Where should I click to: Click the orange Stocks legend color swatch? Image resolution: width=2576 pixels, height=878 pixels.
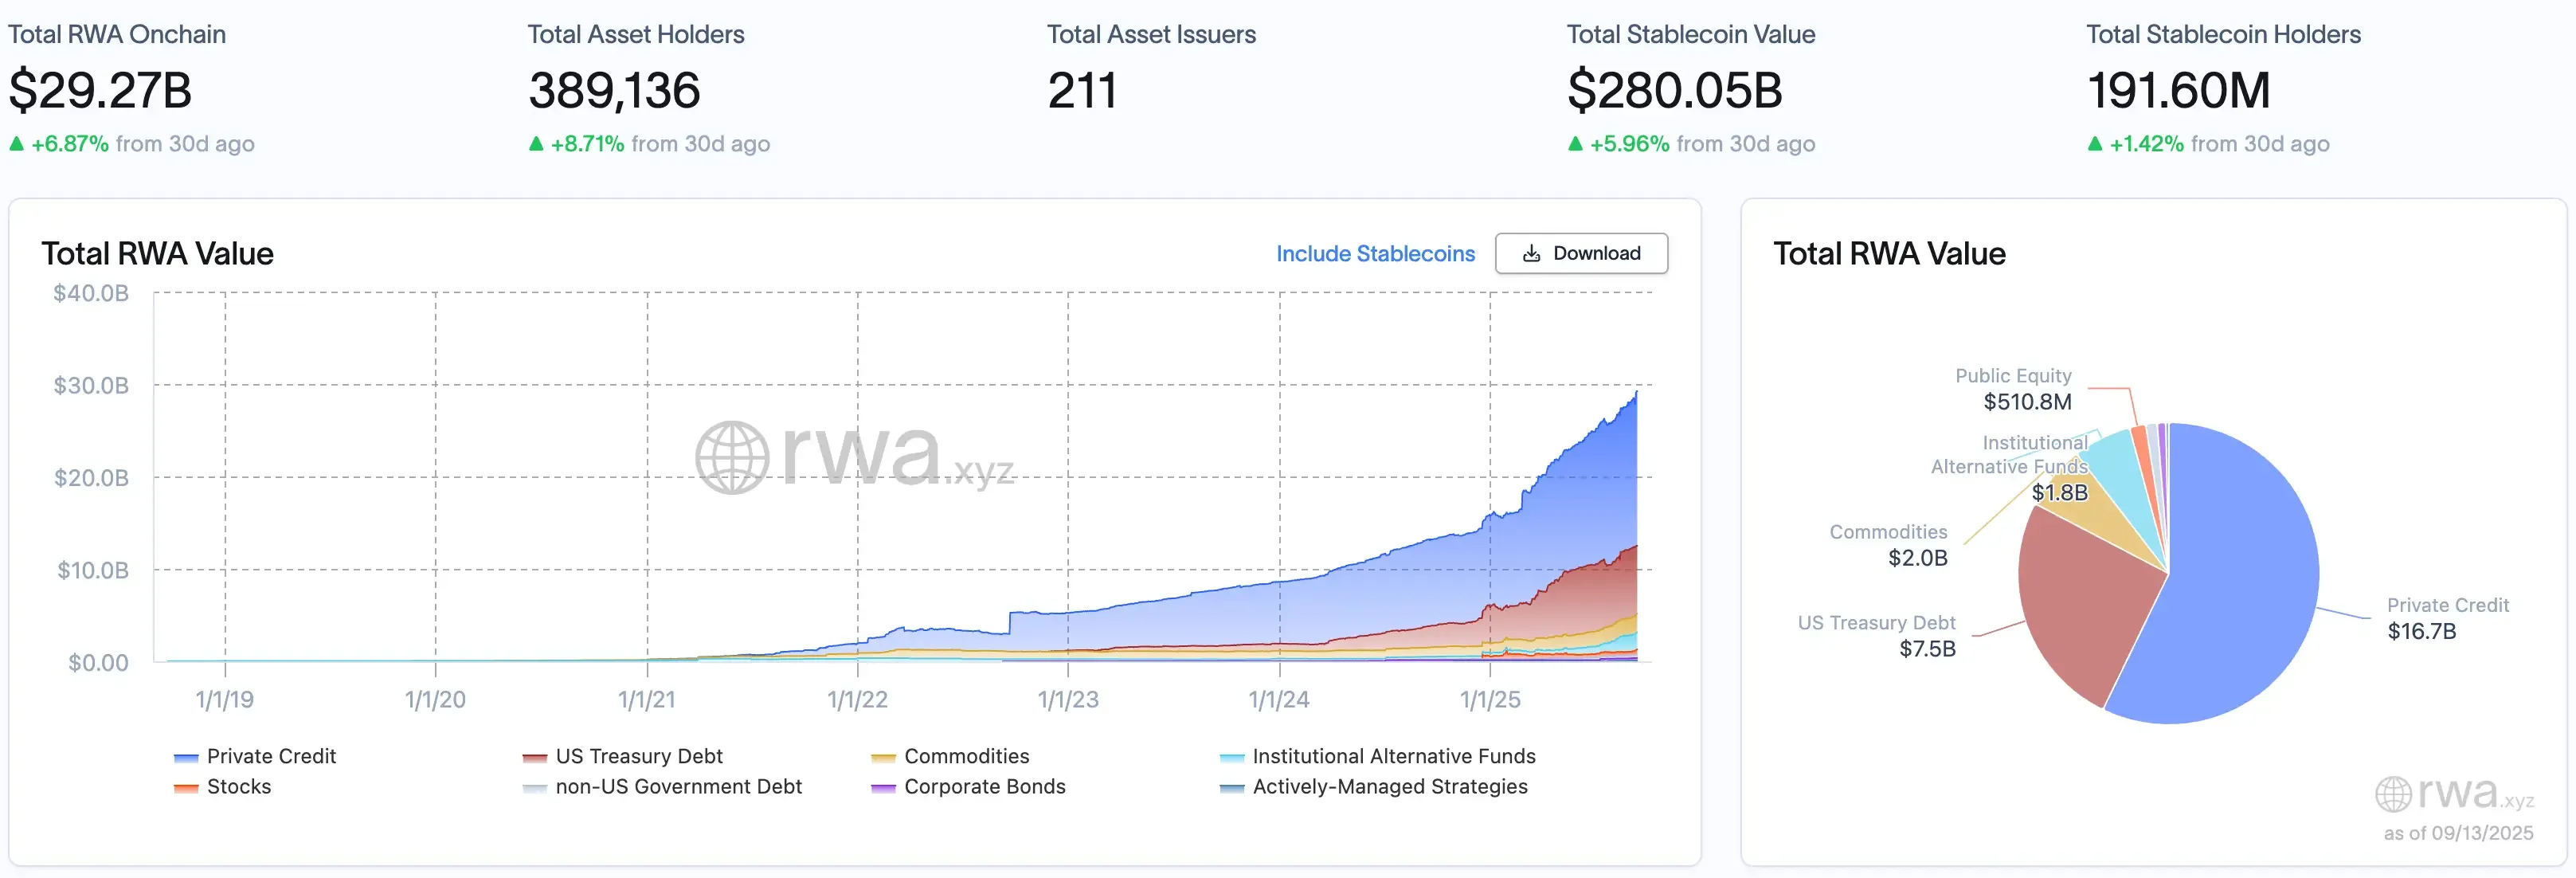(186, 788)
